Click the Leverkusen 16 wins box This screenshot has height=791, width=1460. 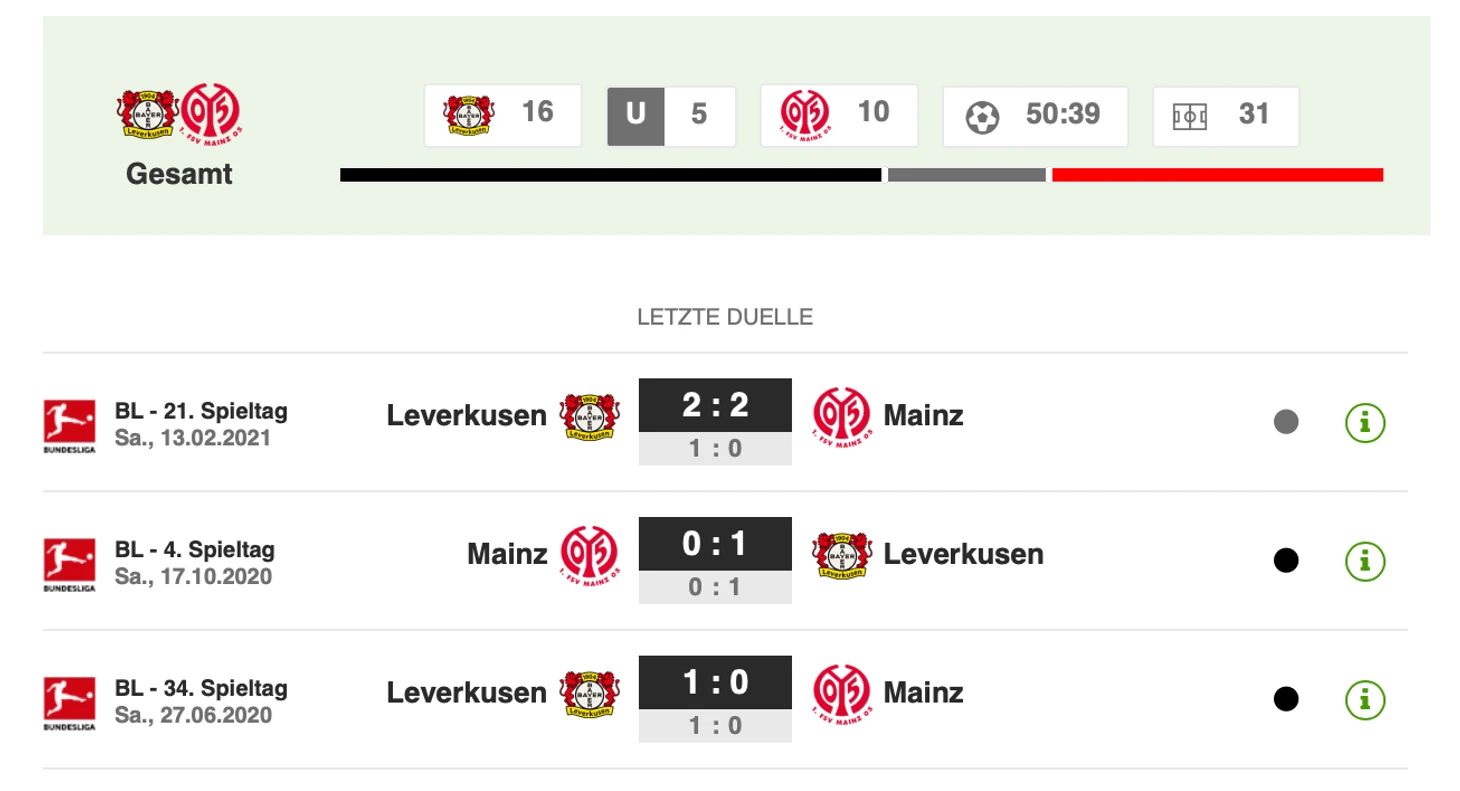coord(502,116)
